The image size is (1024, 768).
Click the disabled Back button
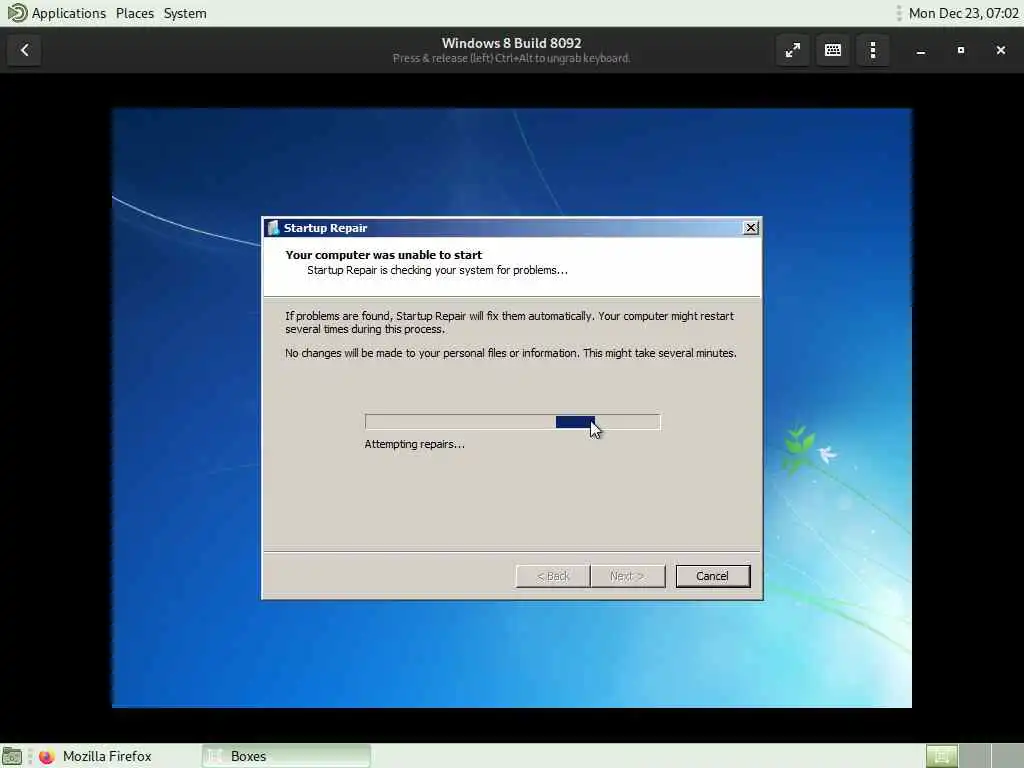(553, 576)
